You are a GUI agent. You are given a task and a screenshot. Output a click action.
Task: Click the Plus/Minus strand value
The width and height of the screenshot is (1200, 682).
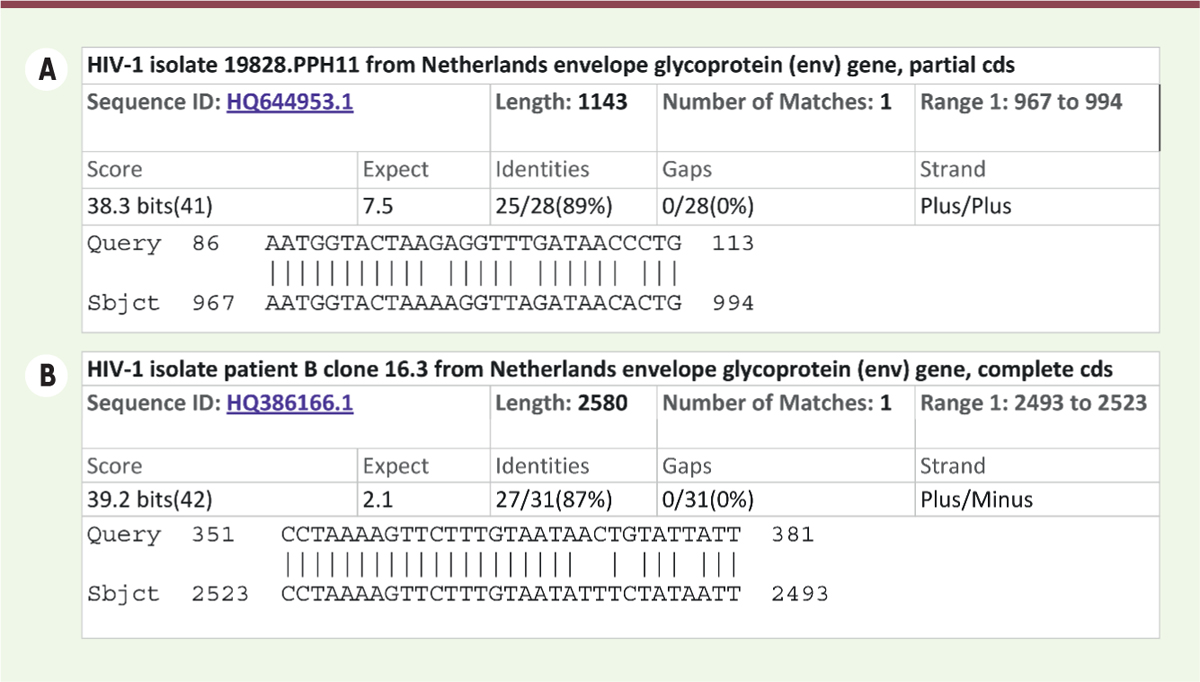(973, 500)
